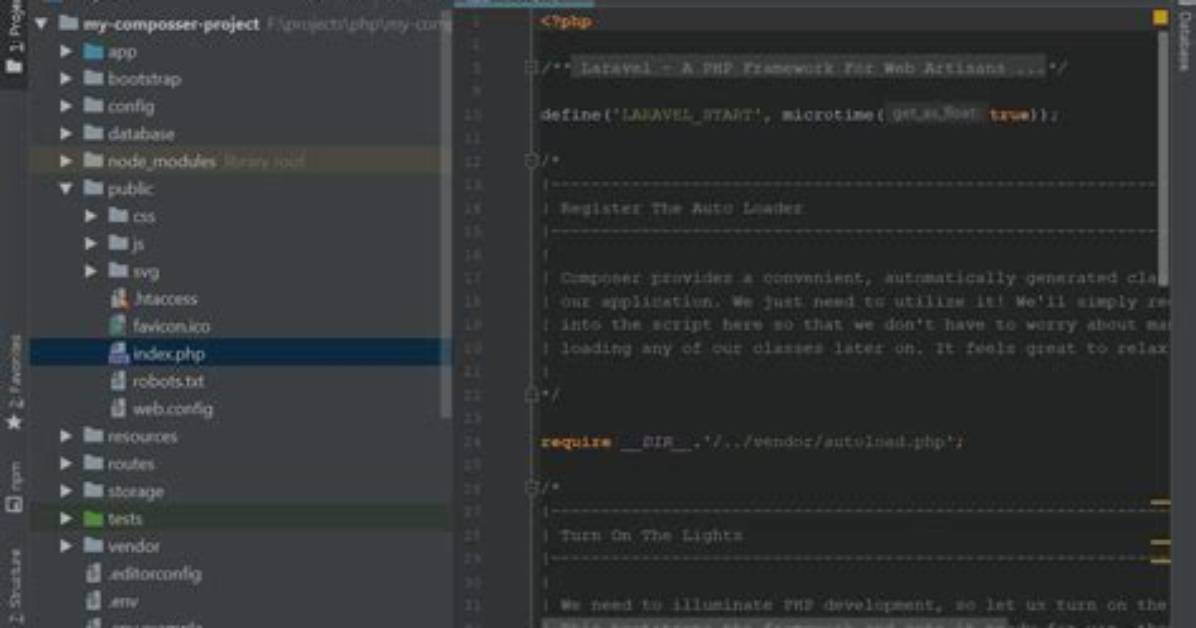Select the favicon.ico file name
Screen dimensions: 1196x628
tap(172, 326)
